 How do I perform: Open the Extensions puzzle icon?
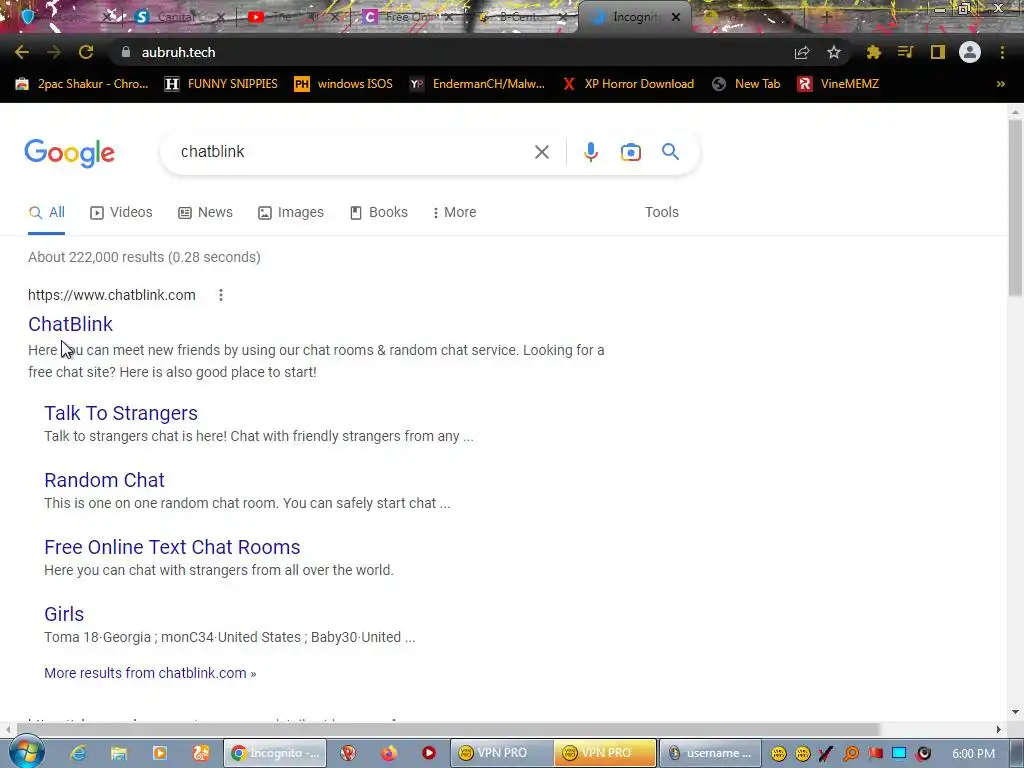[x=873, y=52]
